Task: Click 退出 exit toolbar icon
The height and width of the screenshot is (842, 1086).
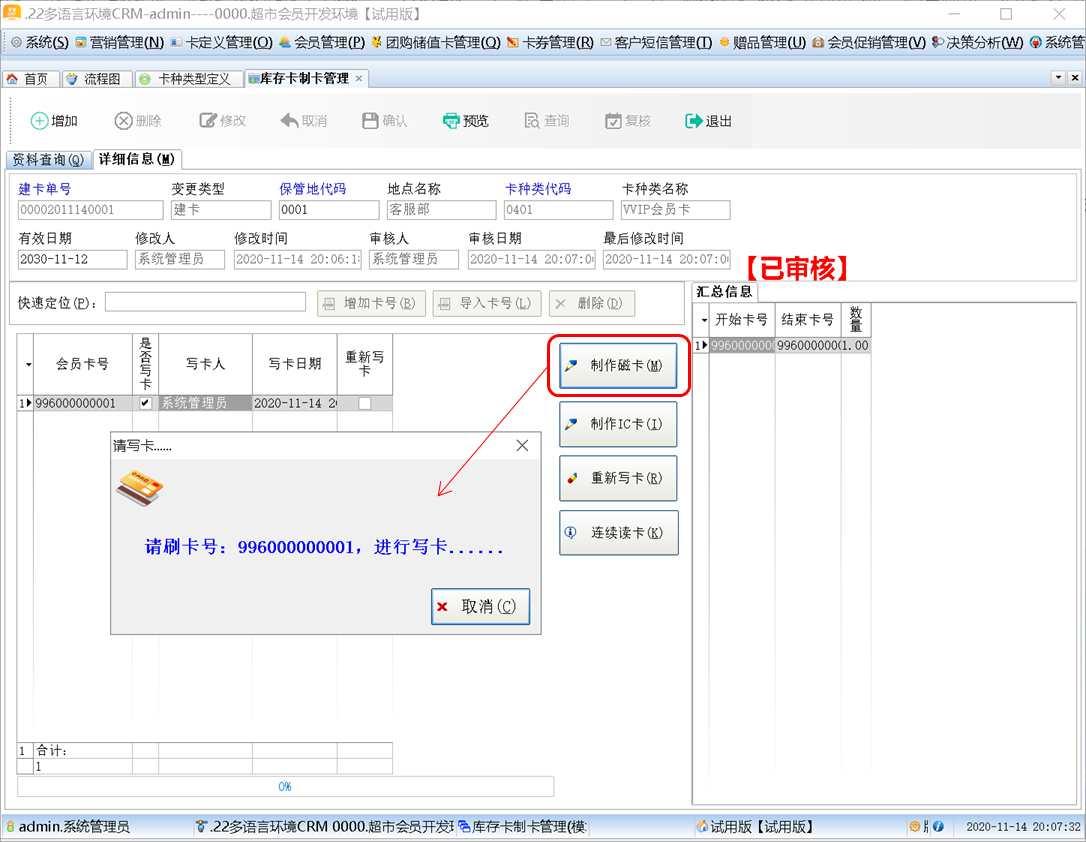Action: [x=693, y=120]
